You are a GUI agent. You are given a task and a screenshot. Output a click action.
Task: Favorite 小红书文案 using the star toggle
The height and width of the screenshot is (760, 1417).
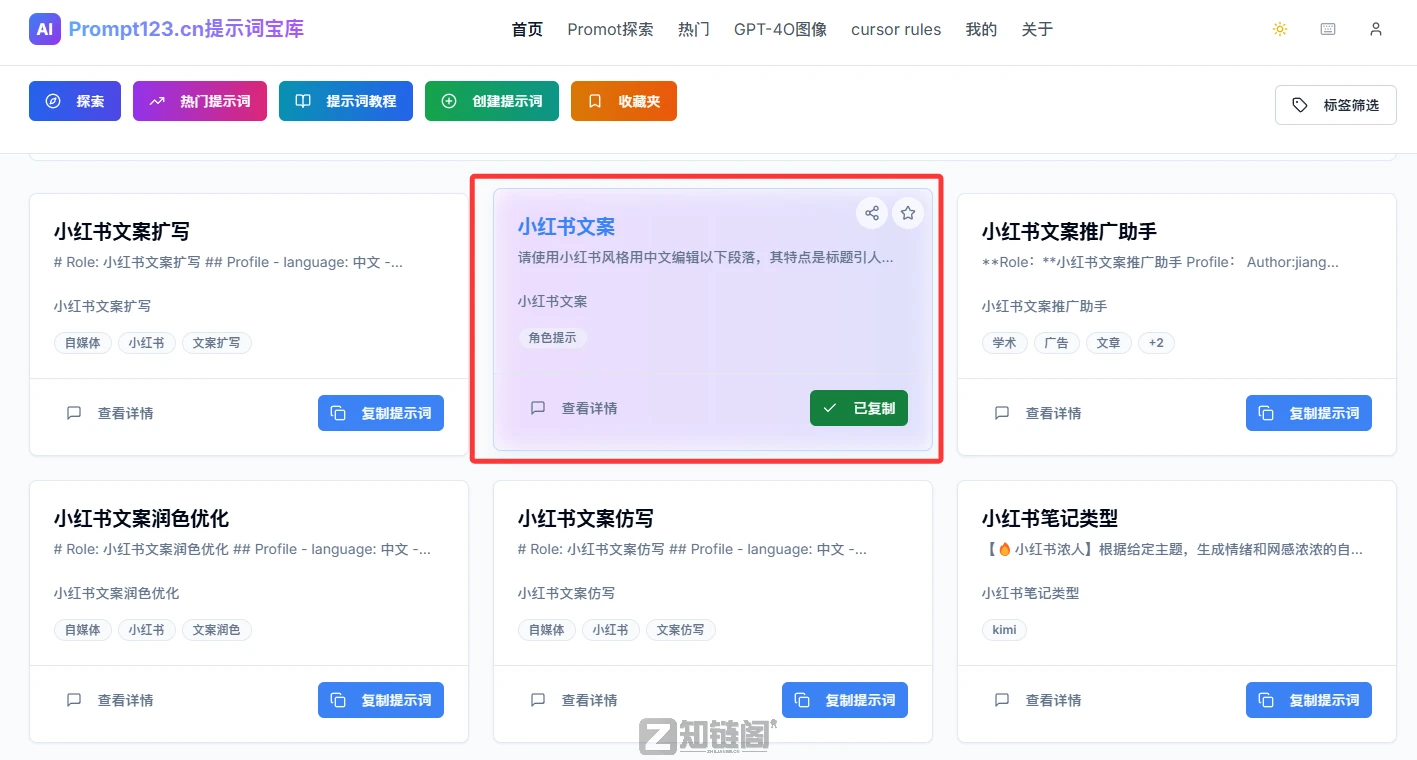pyautogui.click(x=907, y=213)
